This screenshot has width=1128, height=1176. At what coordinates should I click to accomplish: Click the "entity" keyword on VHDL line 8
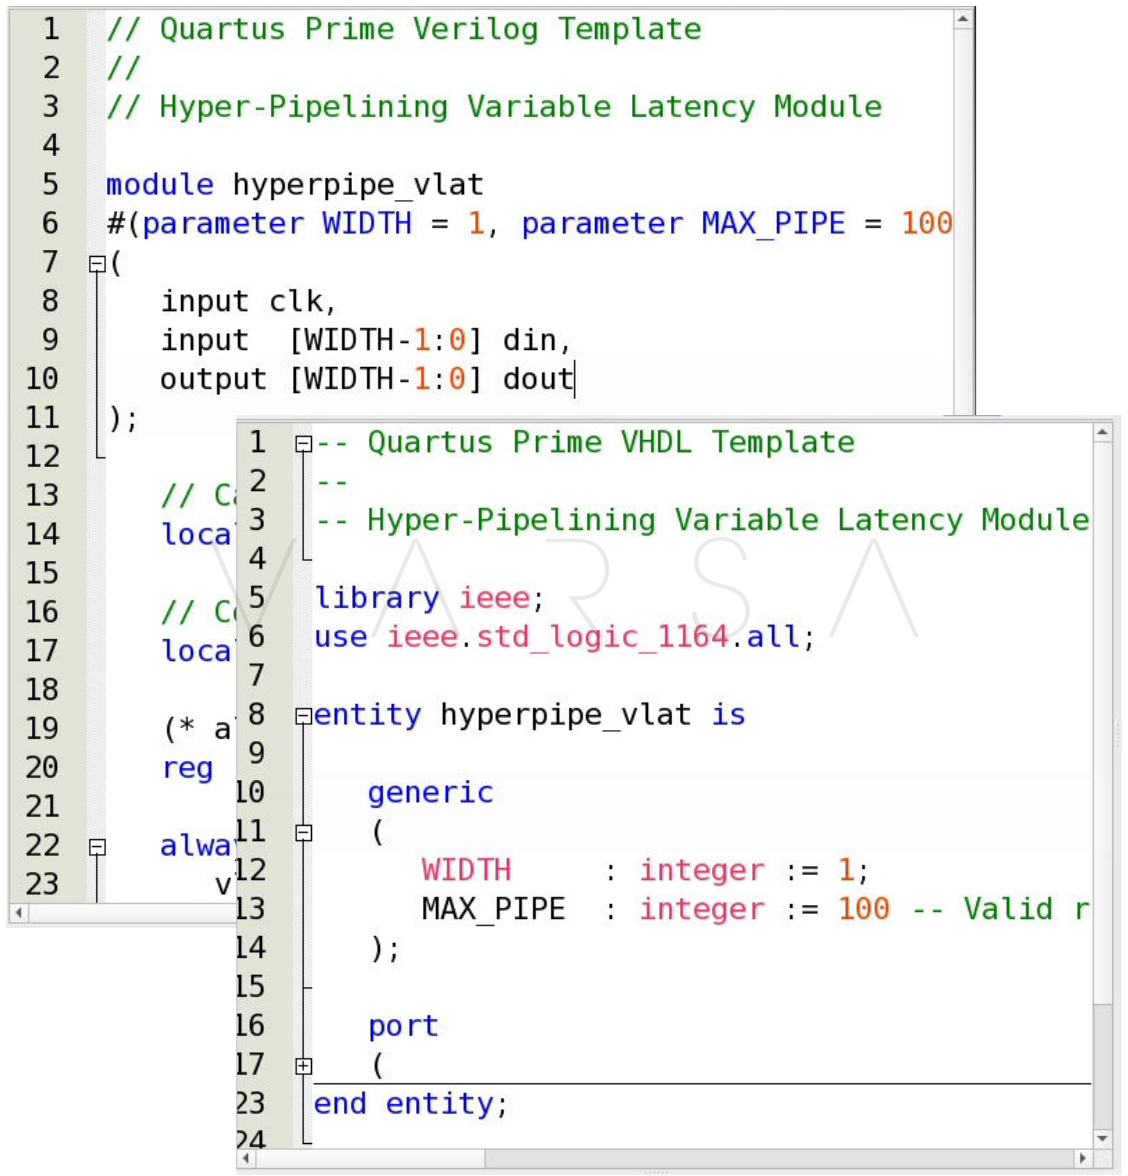tap(368, 715)
